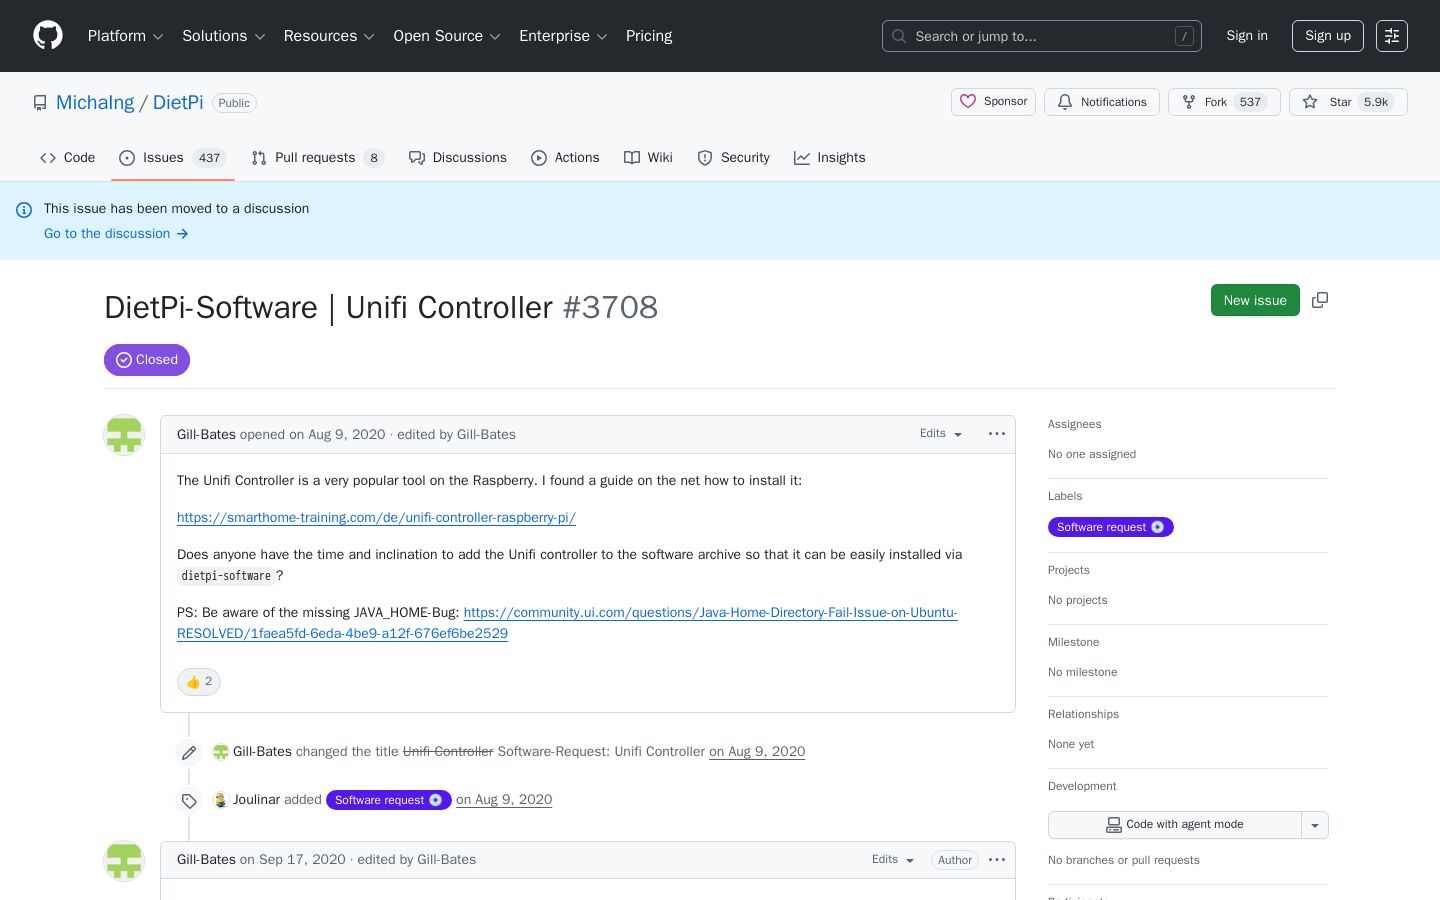Open the MichaIng owner link

click(x=95, y=102)
